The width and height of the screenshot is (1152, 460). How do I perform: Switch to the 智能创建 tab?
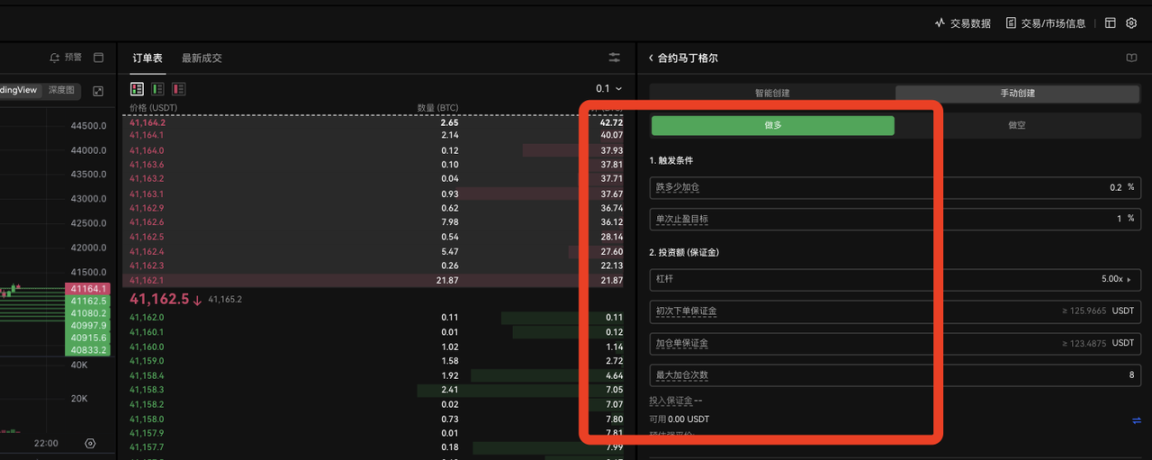pos(772,93)
